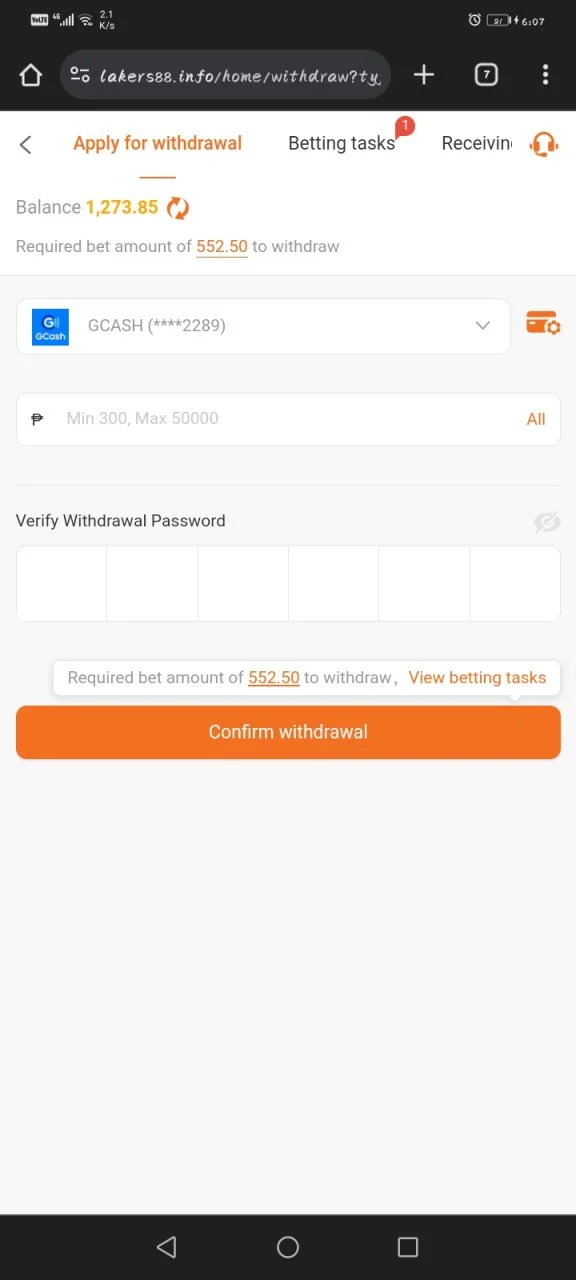Open the browser three-dot menu
576x1280 pixels.
545,75
